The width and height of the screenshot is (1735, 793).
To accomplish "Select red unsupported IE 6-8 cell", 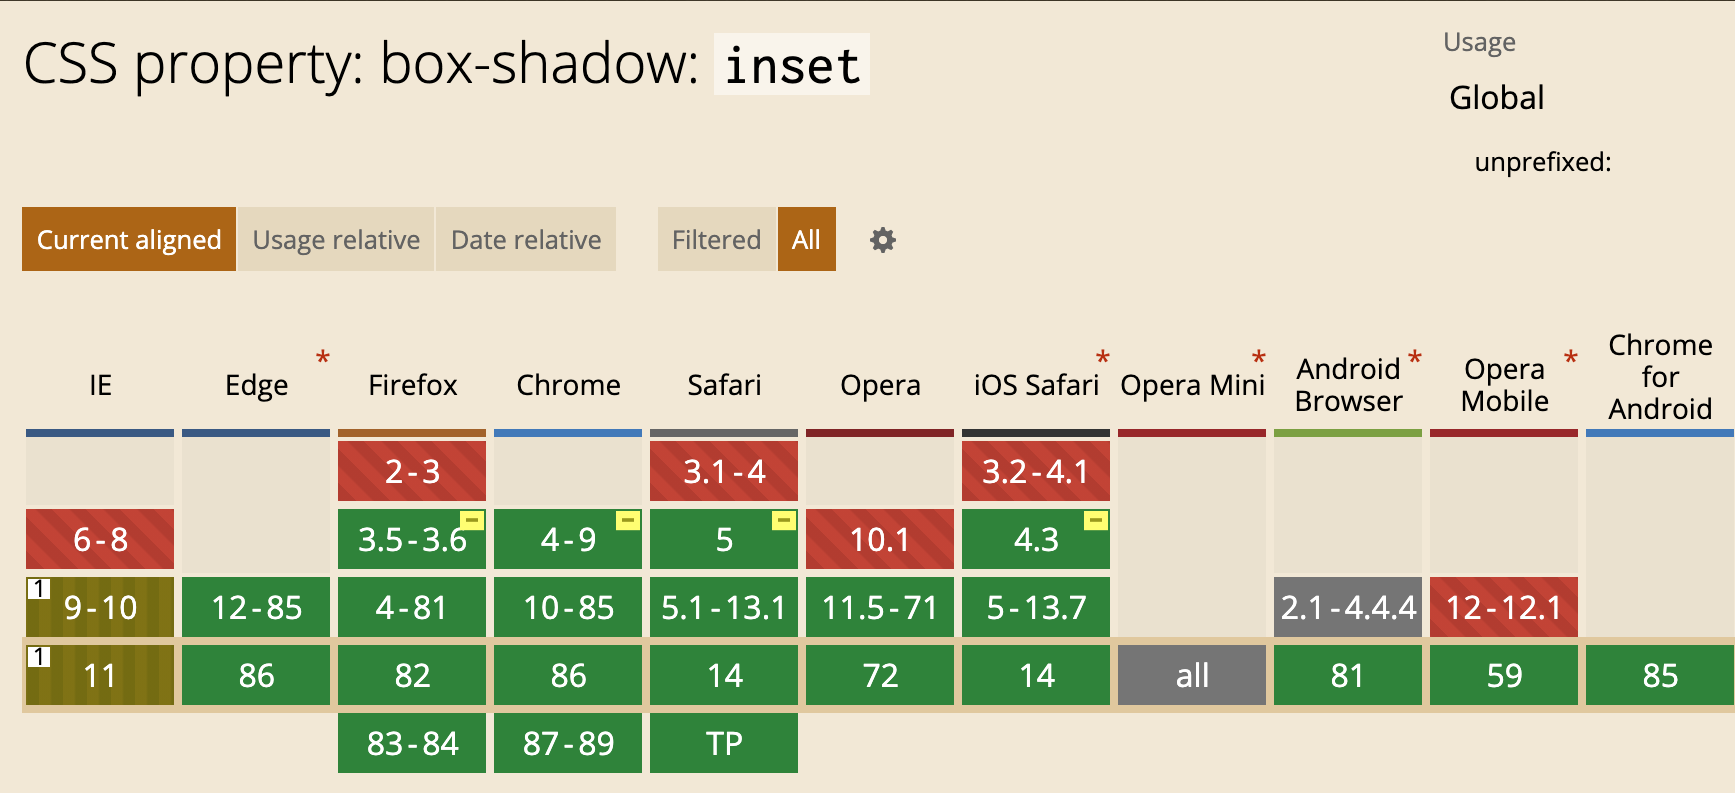I will coord(100,539).
